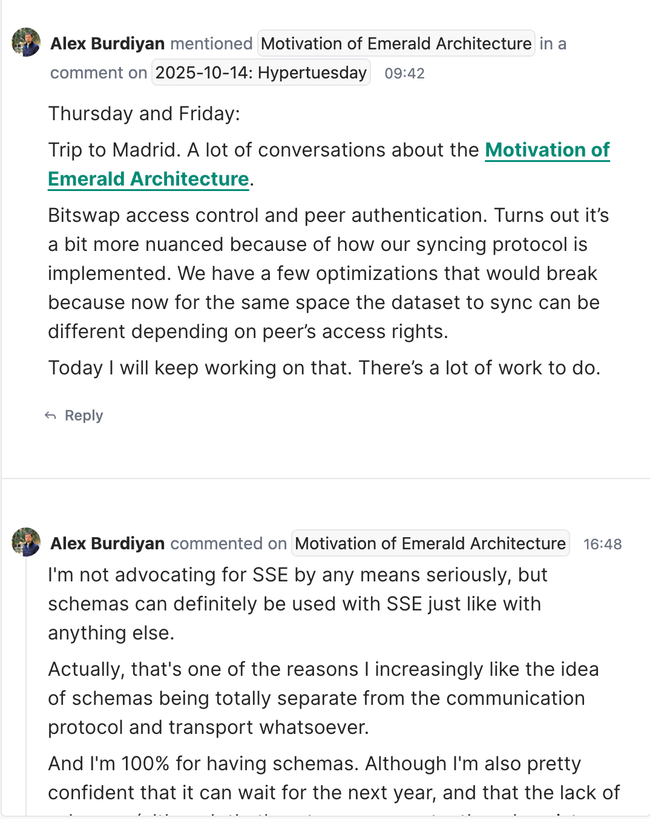Click the 'Today I will keep working' paragraph
Image resolution: width=650 pixels, height=819 pixels.
324,368
